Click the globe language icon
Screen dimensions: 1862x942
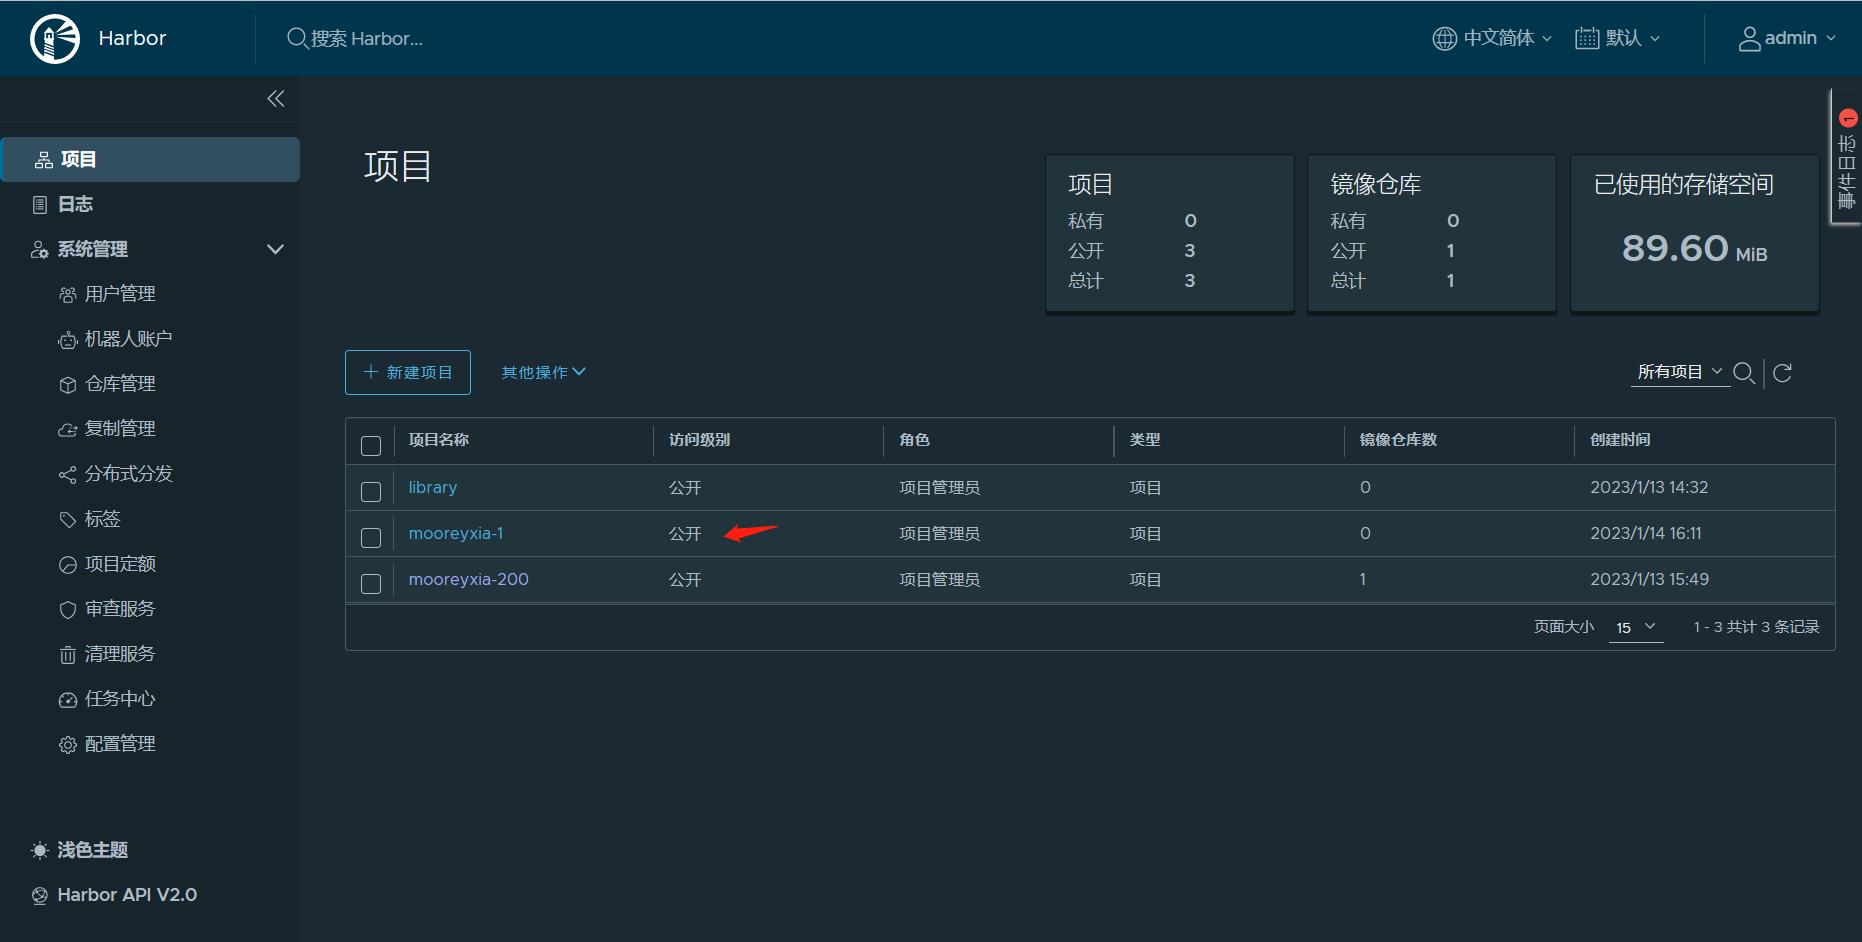[x=1445, y=38]
